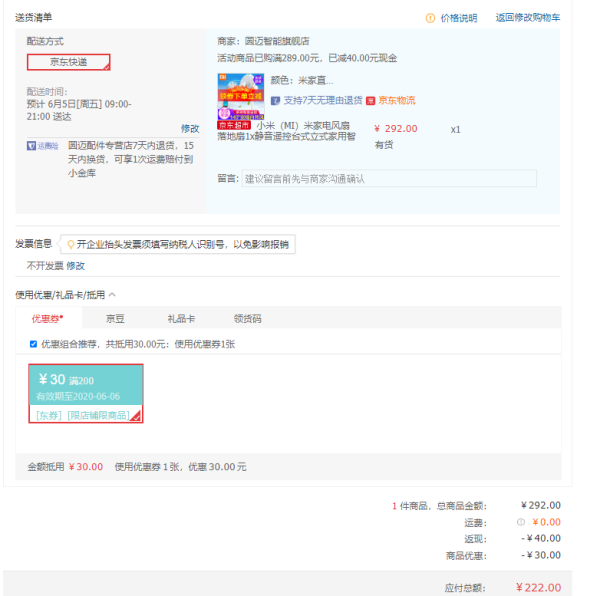The height and width of the screenshot is (596, 600).
Task: Click 应付总额 ¥222.00 amount
Action: [x=538, y=588]
